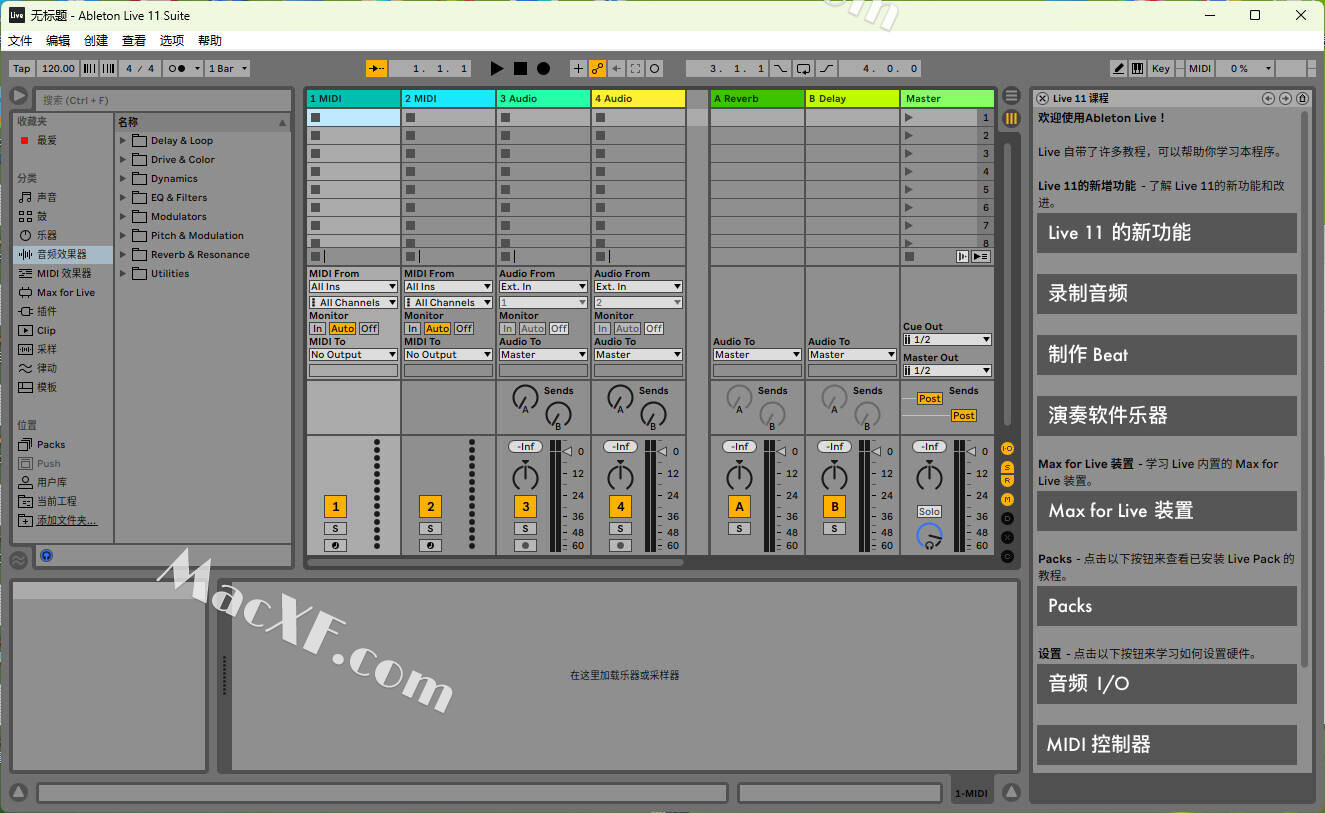The width and height of the screenshot is (1325, 813).
Task: Expand the Dynamics folder
Action: coord(123,179)
